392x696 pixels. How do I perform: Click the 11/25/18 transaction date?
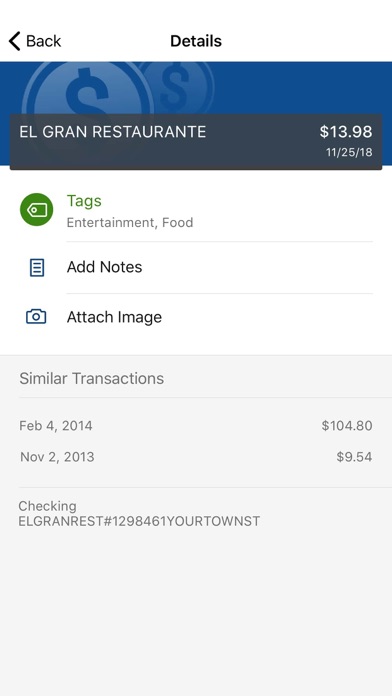click(349, 153)
